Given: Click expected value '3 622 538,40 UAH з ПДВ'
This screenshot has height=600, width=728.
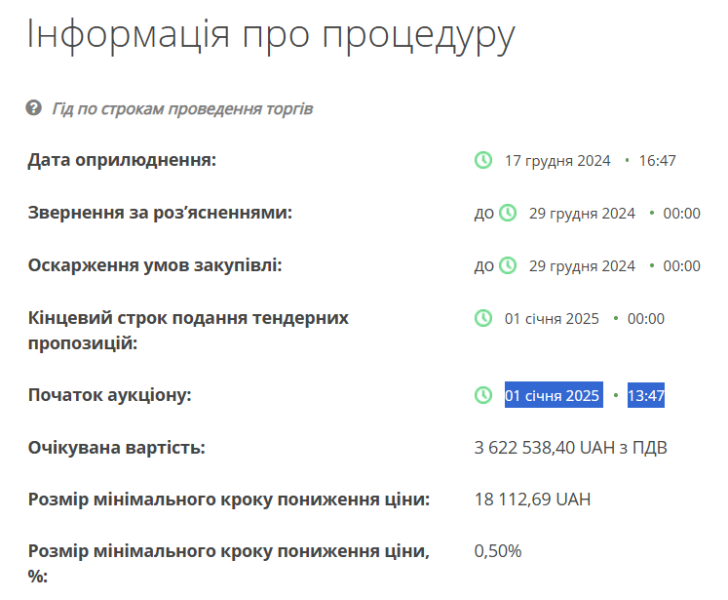Looking at the screenshot, I should click(x=570, y=447).
